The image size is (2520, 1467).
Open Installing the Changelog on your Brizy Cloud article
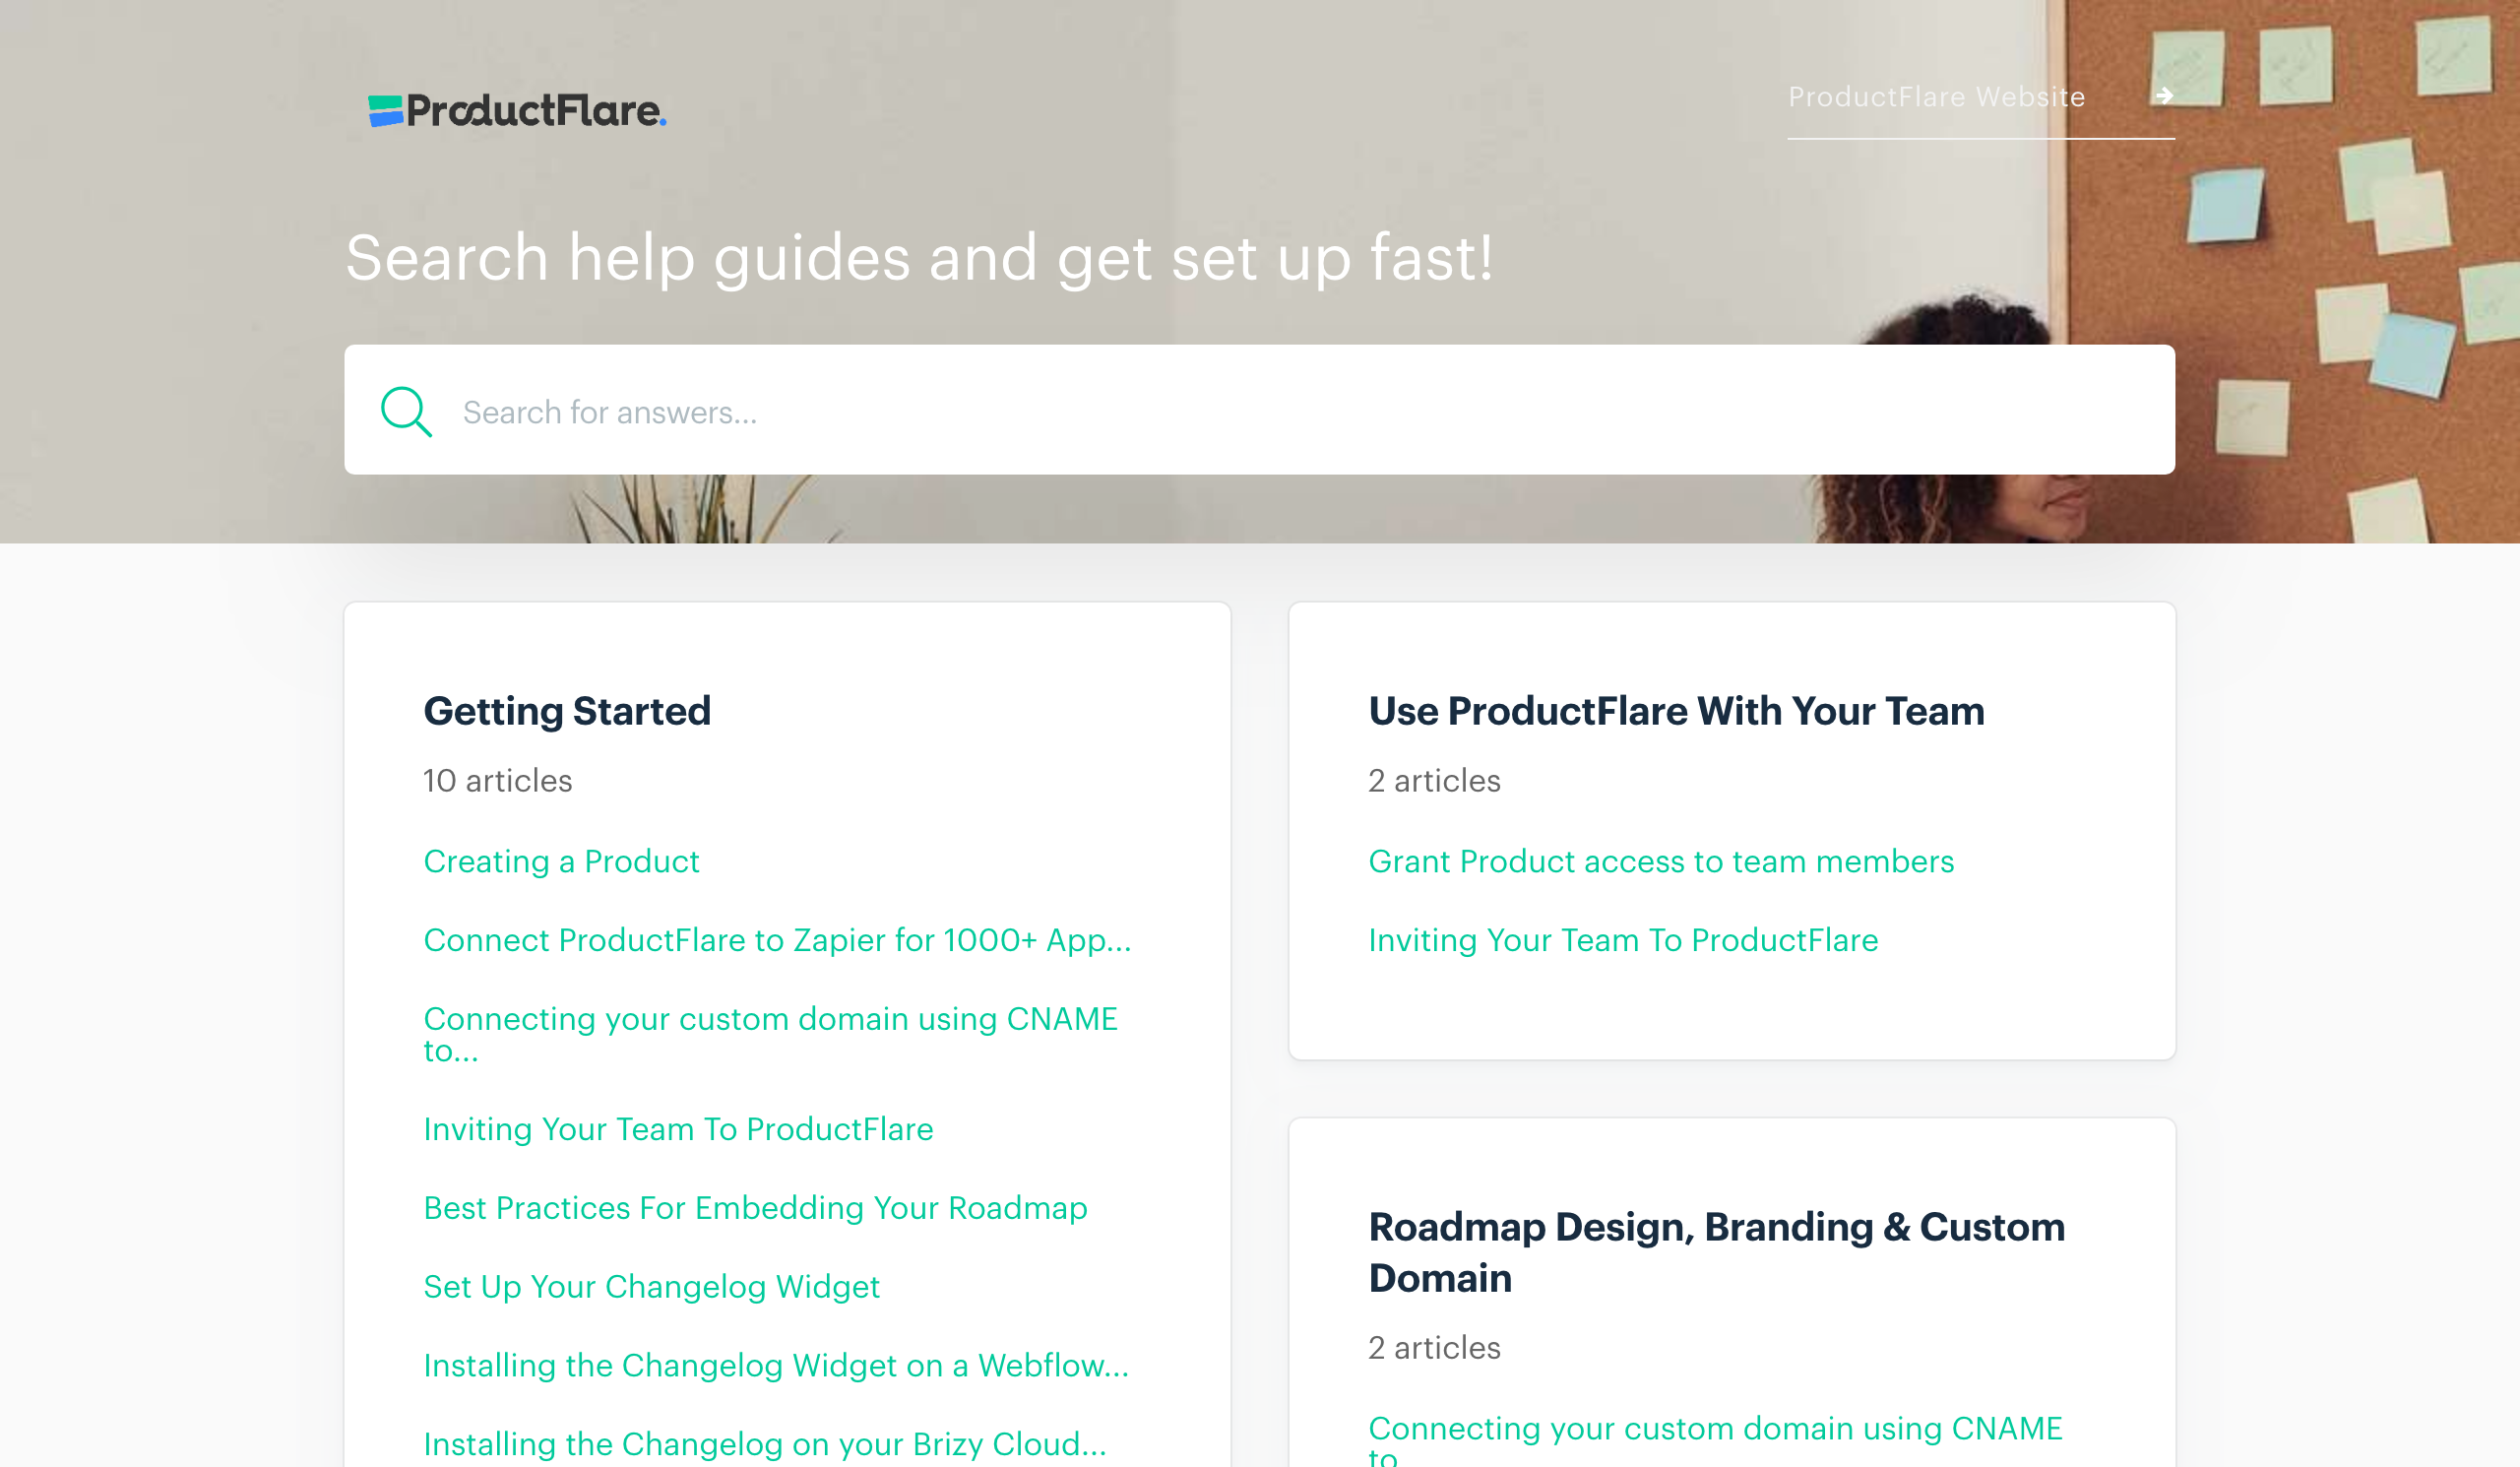(765, 1444)
